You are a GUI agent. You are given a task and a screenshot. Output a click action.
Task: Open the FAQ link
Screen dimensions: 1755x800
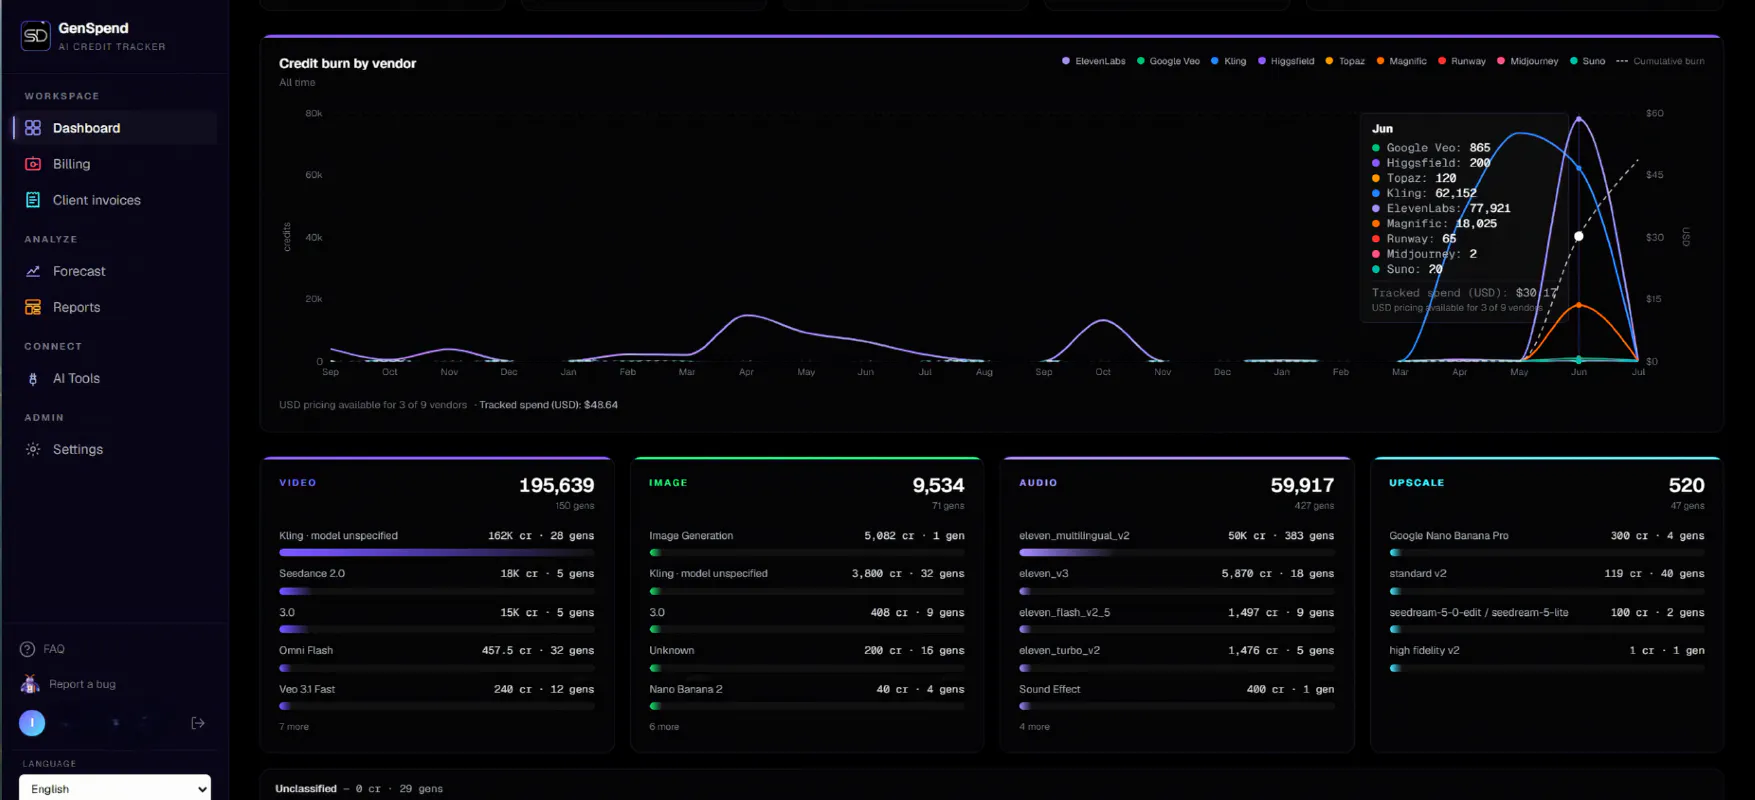[54, 649]
